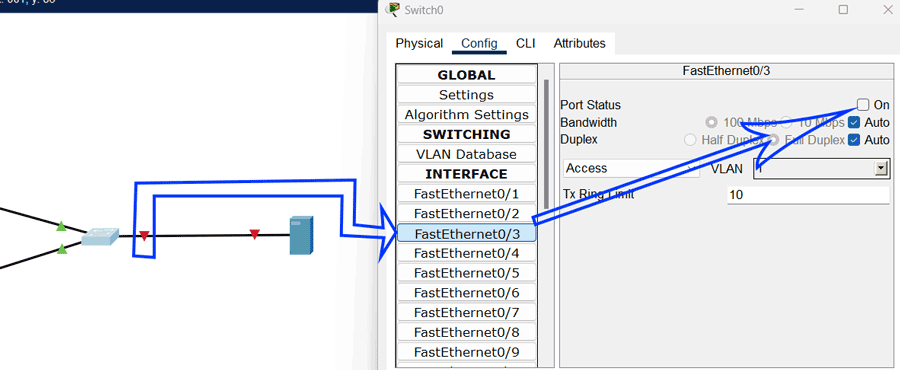900x370 pixels.
Task: Click the Packet Tracer icon in the Switch0 title bar
Action: [x=393, y=9]
